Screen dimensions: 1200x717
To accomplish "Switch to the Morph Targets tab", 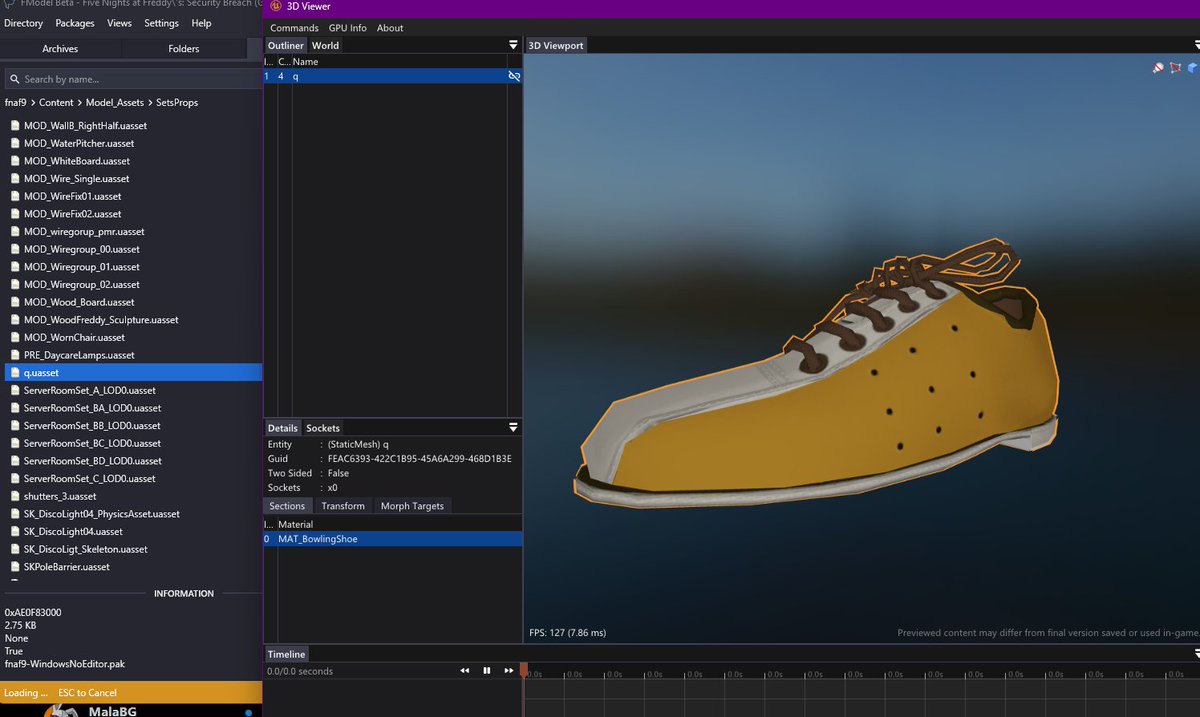I will click(x=412, y=506).
